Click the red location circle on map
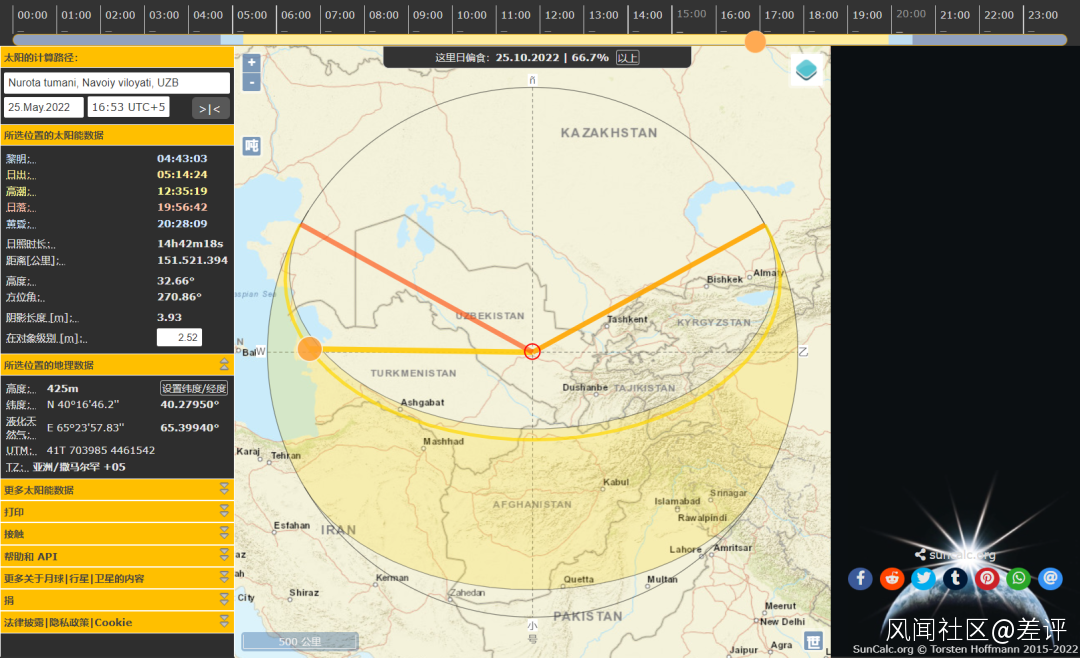This screenshot has height=658, width=1080. click(x=532, y=351)
